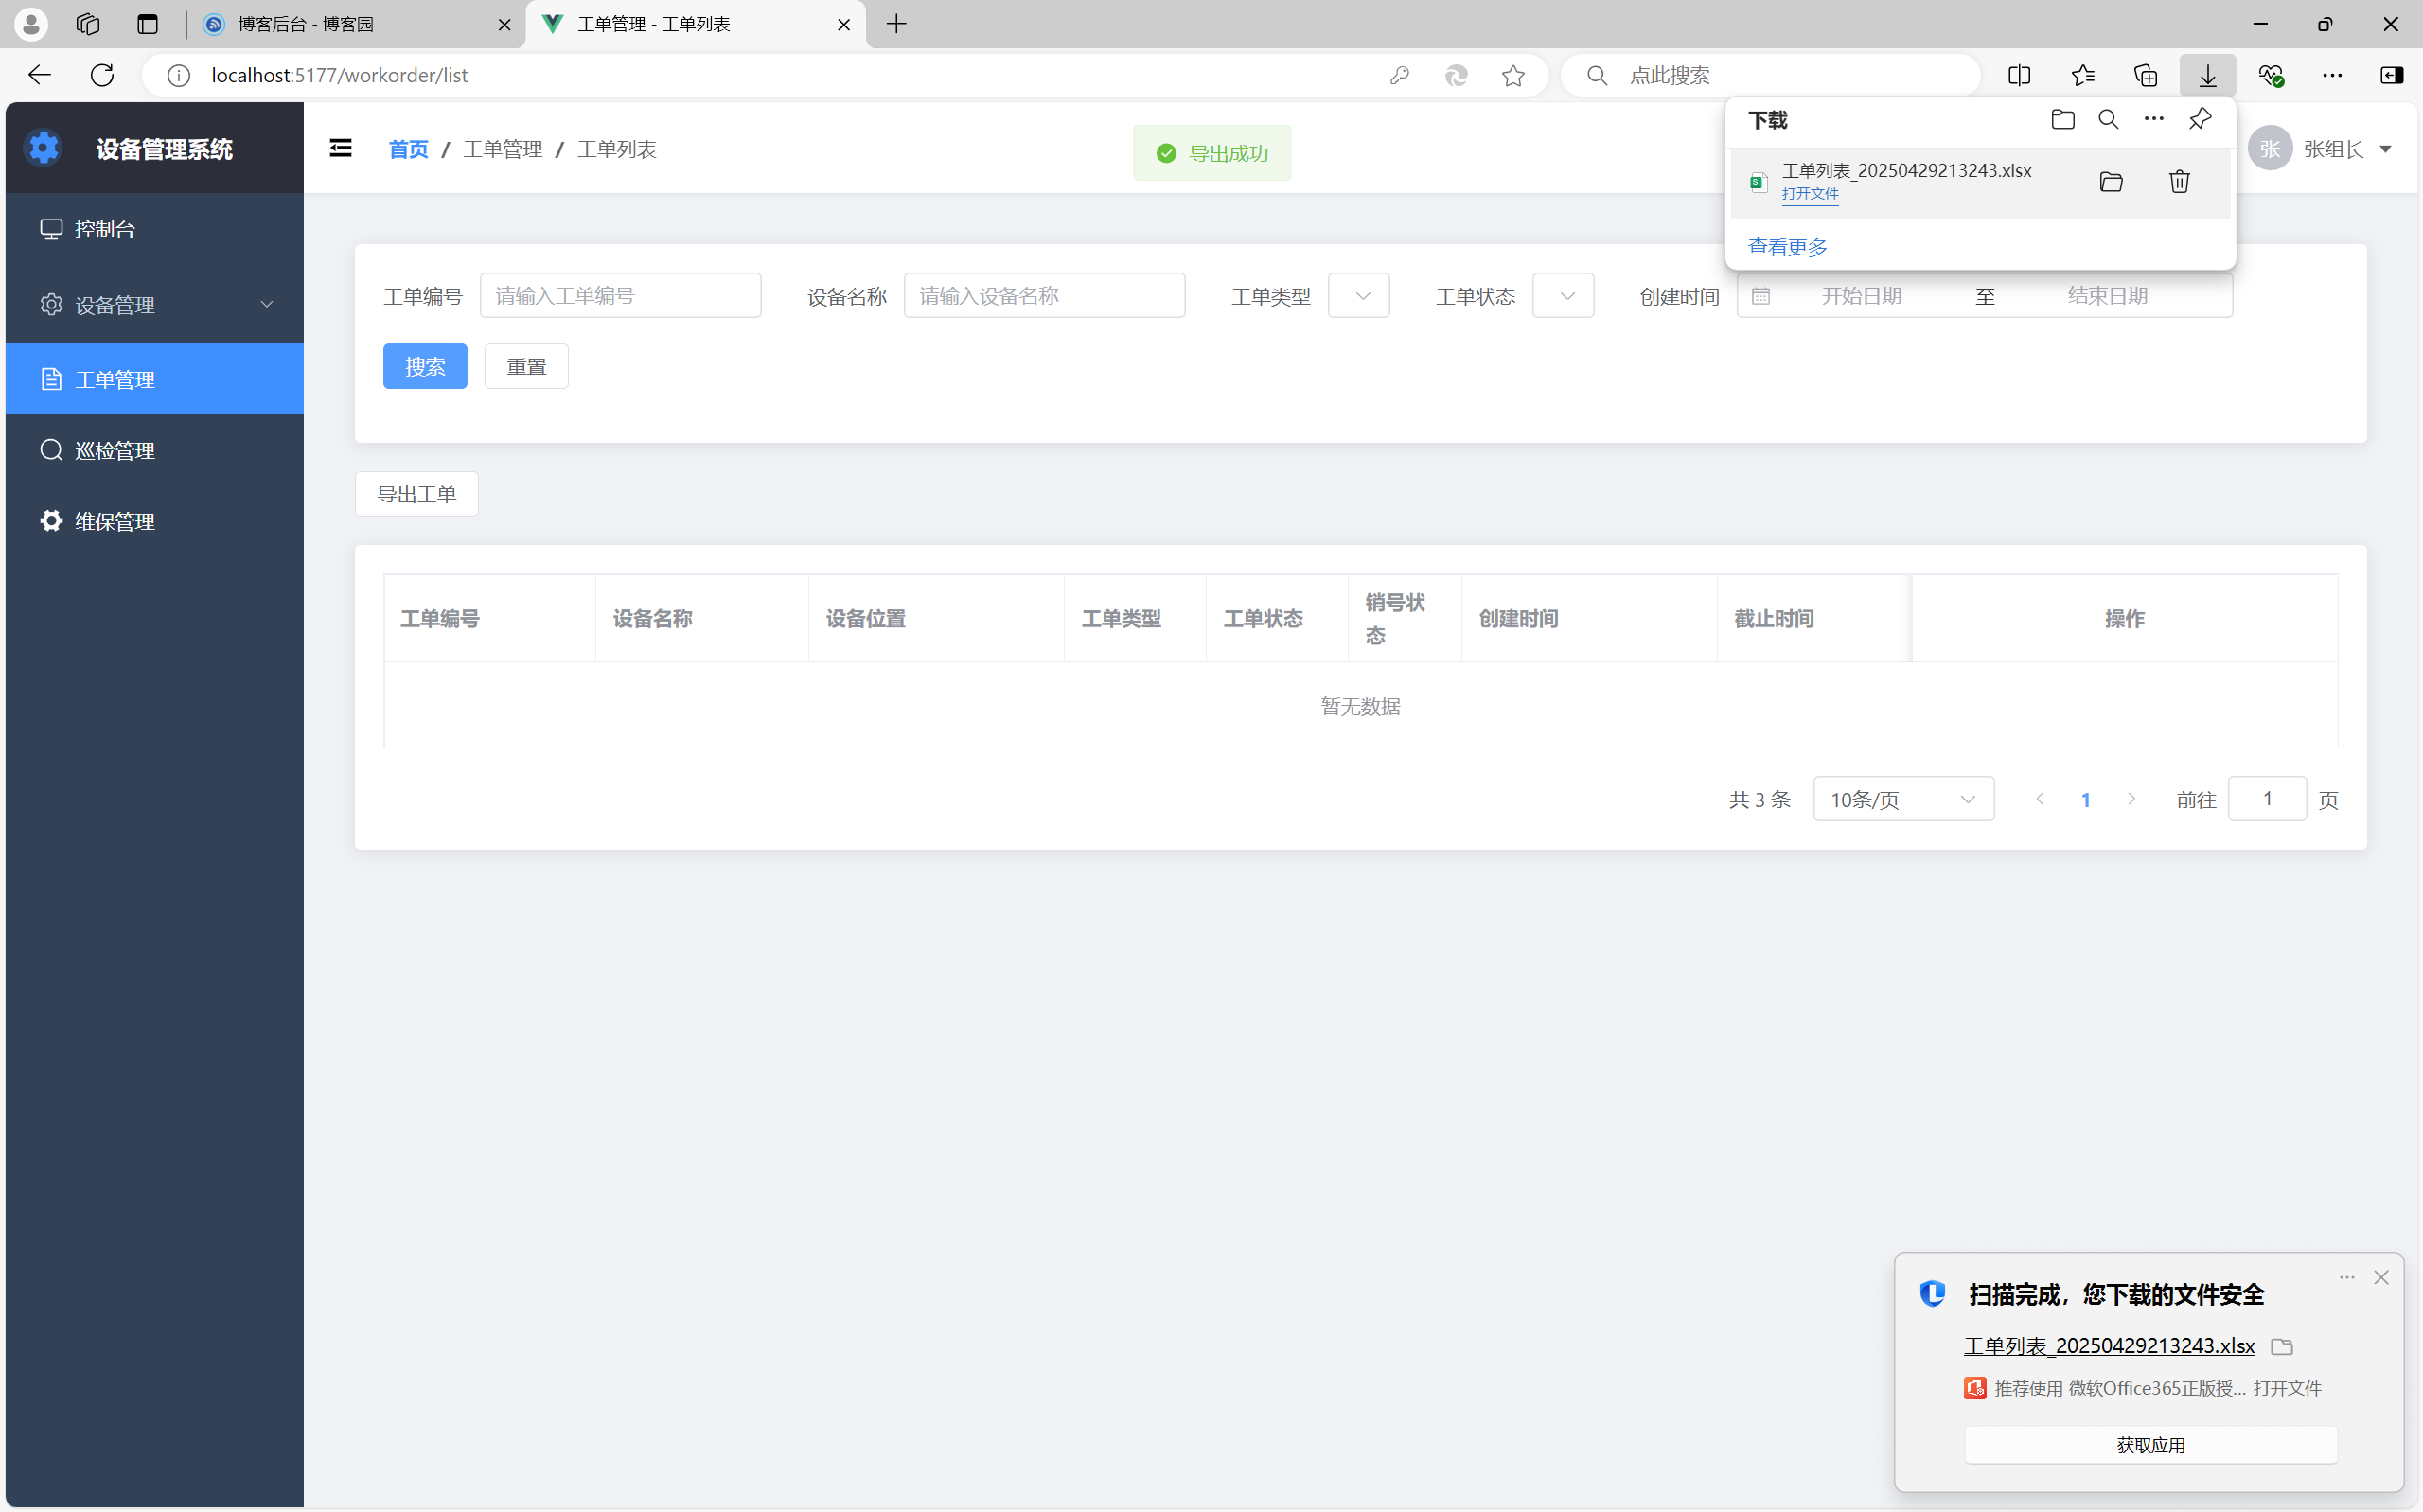Close the scan complete notification popup
This screenshot has width=2423, height=1512.
(x=2381, y=1277)
